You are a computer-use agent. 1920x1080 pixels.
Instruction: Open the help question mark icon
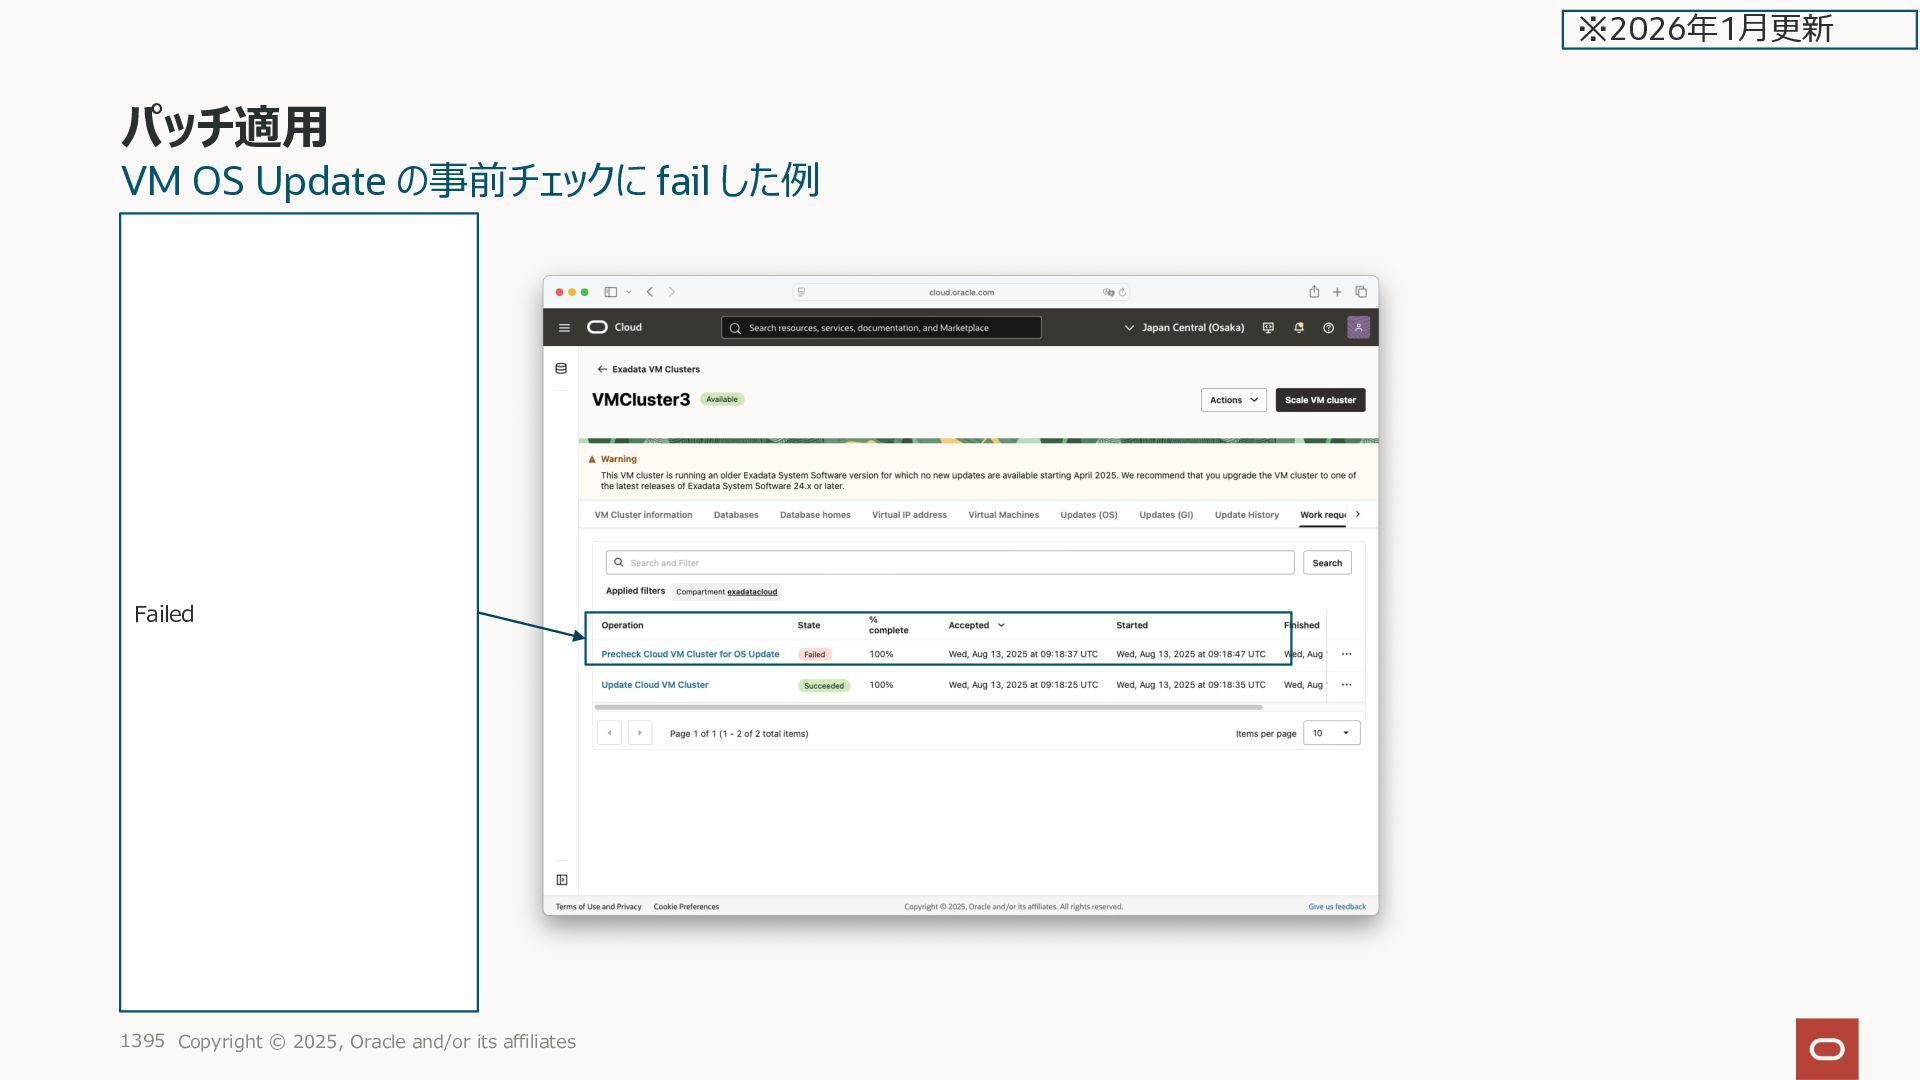click(x=1328, y=328)
